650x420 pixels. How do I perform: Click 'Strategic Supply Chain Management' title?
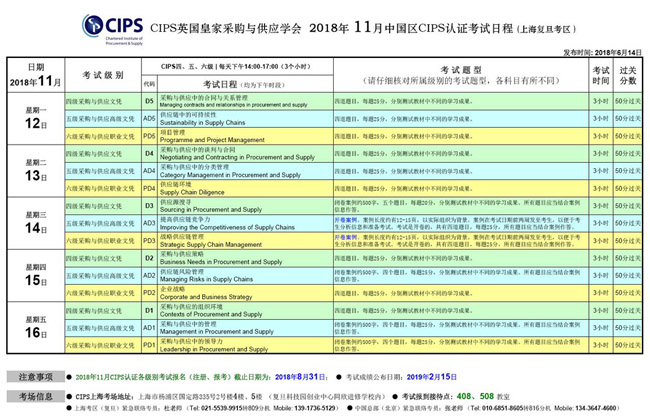tap(211, 245)
